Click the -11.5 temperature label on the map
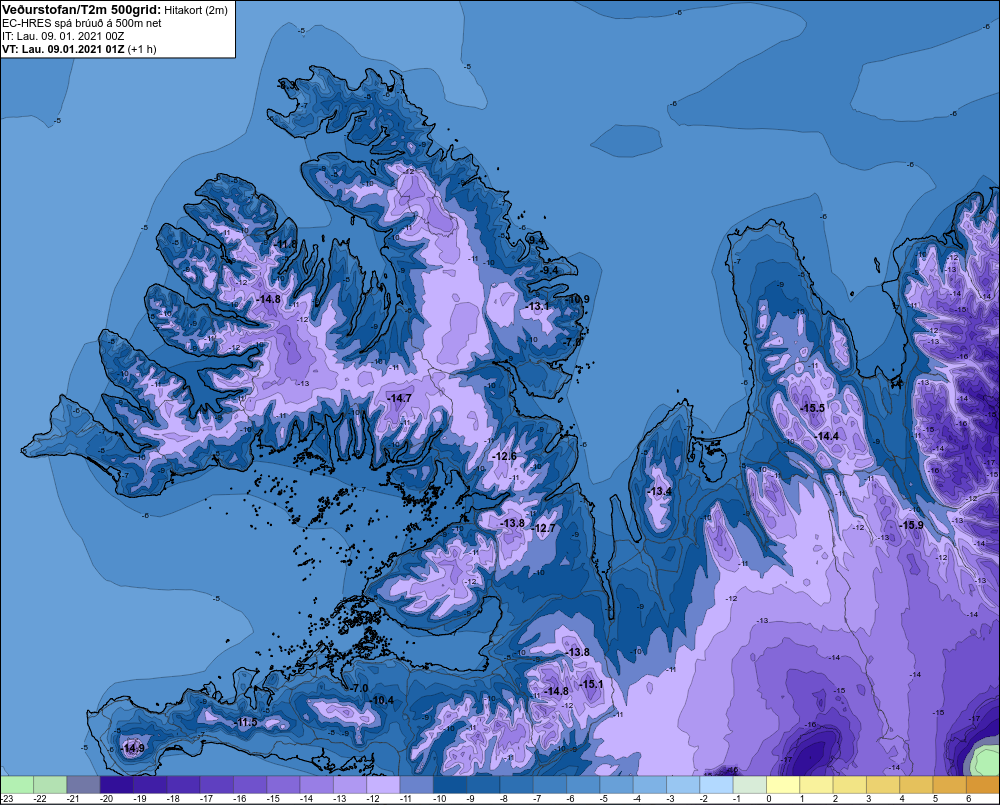 (246, 722)
